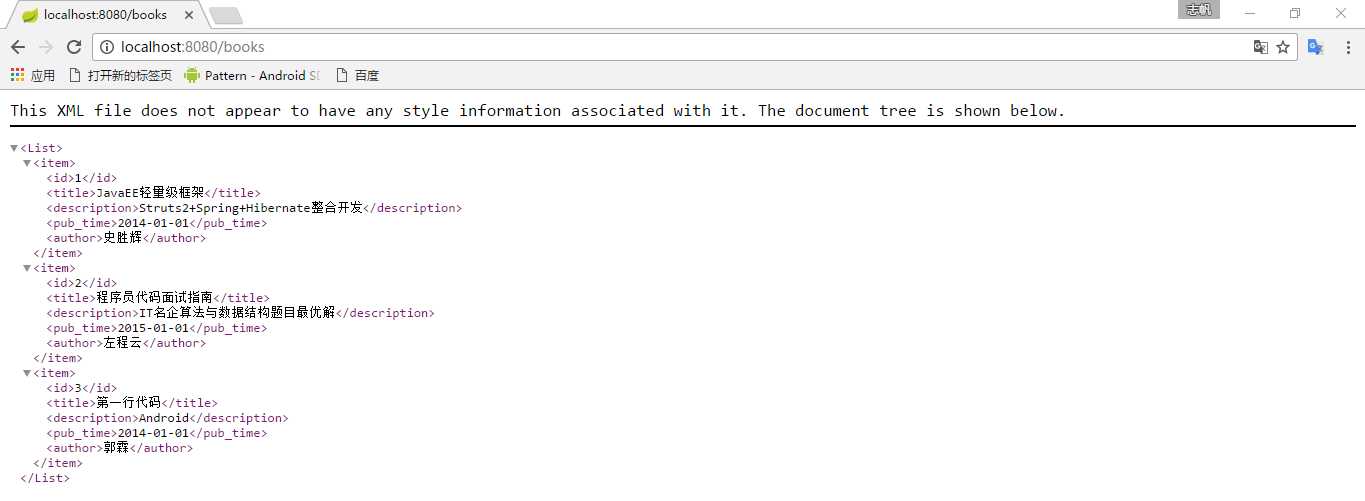The image size is (1365, 501).
Task: Click the author text 郭霖
Action: (116, 448)
